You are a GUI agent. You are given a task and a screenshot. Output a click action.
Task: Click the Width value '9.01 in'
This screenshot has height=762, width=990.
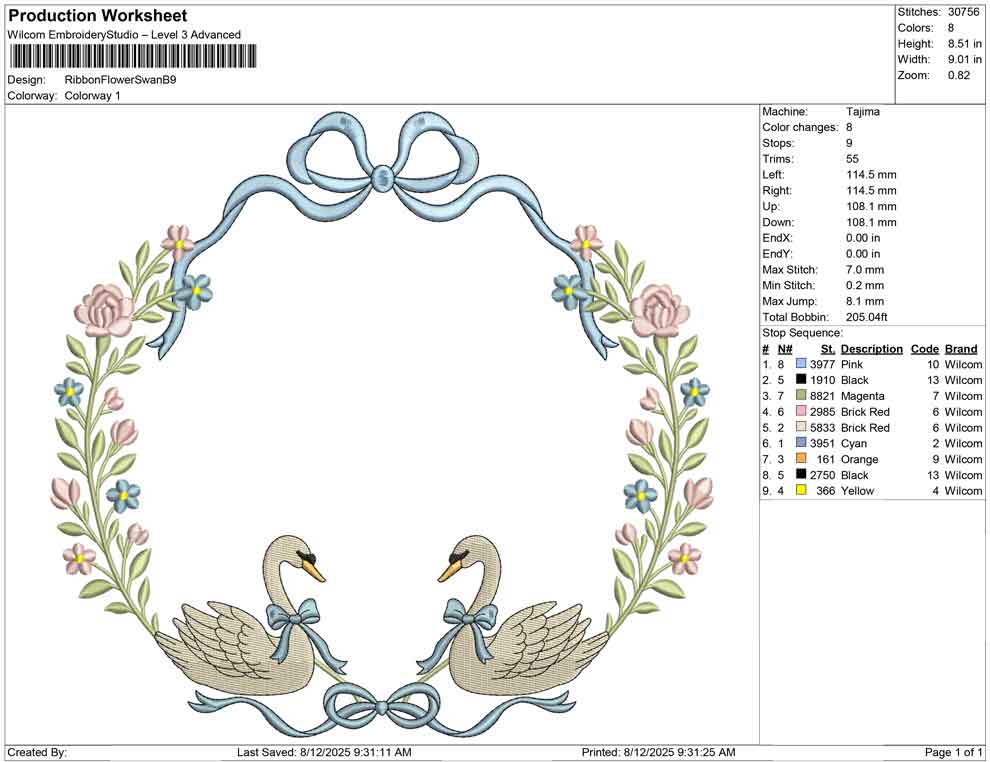tap(965, 59)
